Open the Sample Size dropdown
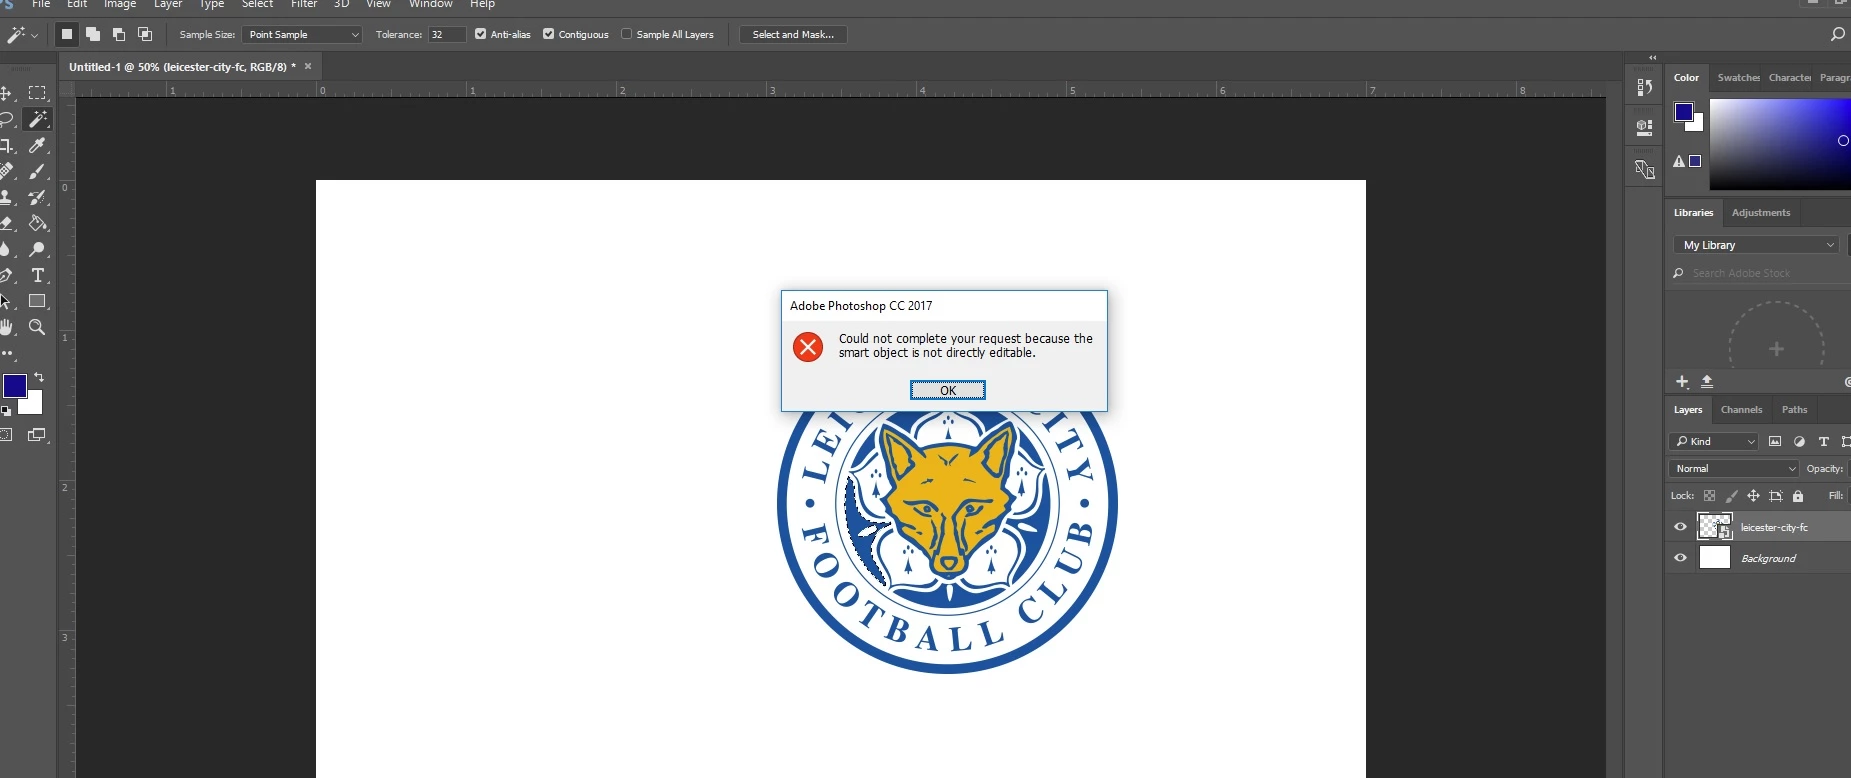The image size is (1851, 778). 302,34
